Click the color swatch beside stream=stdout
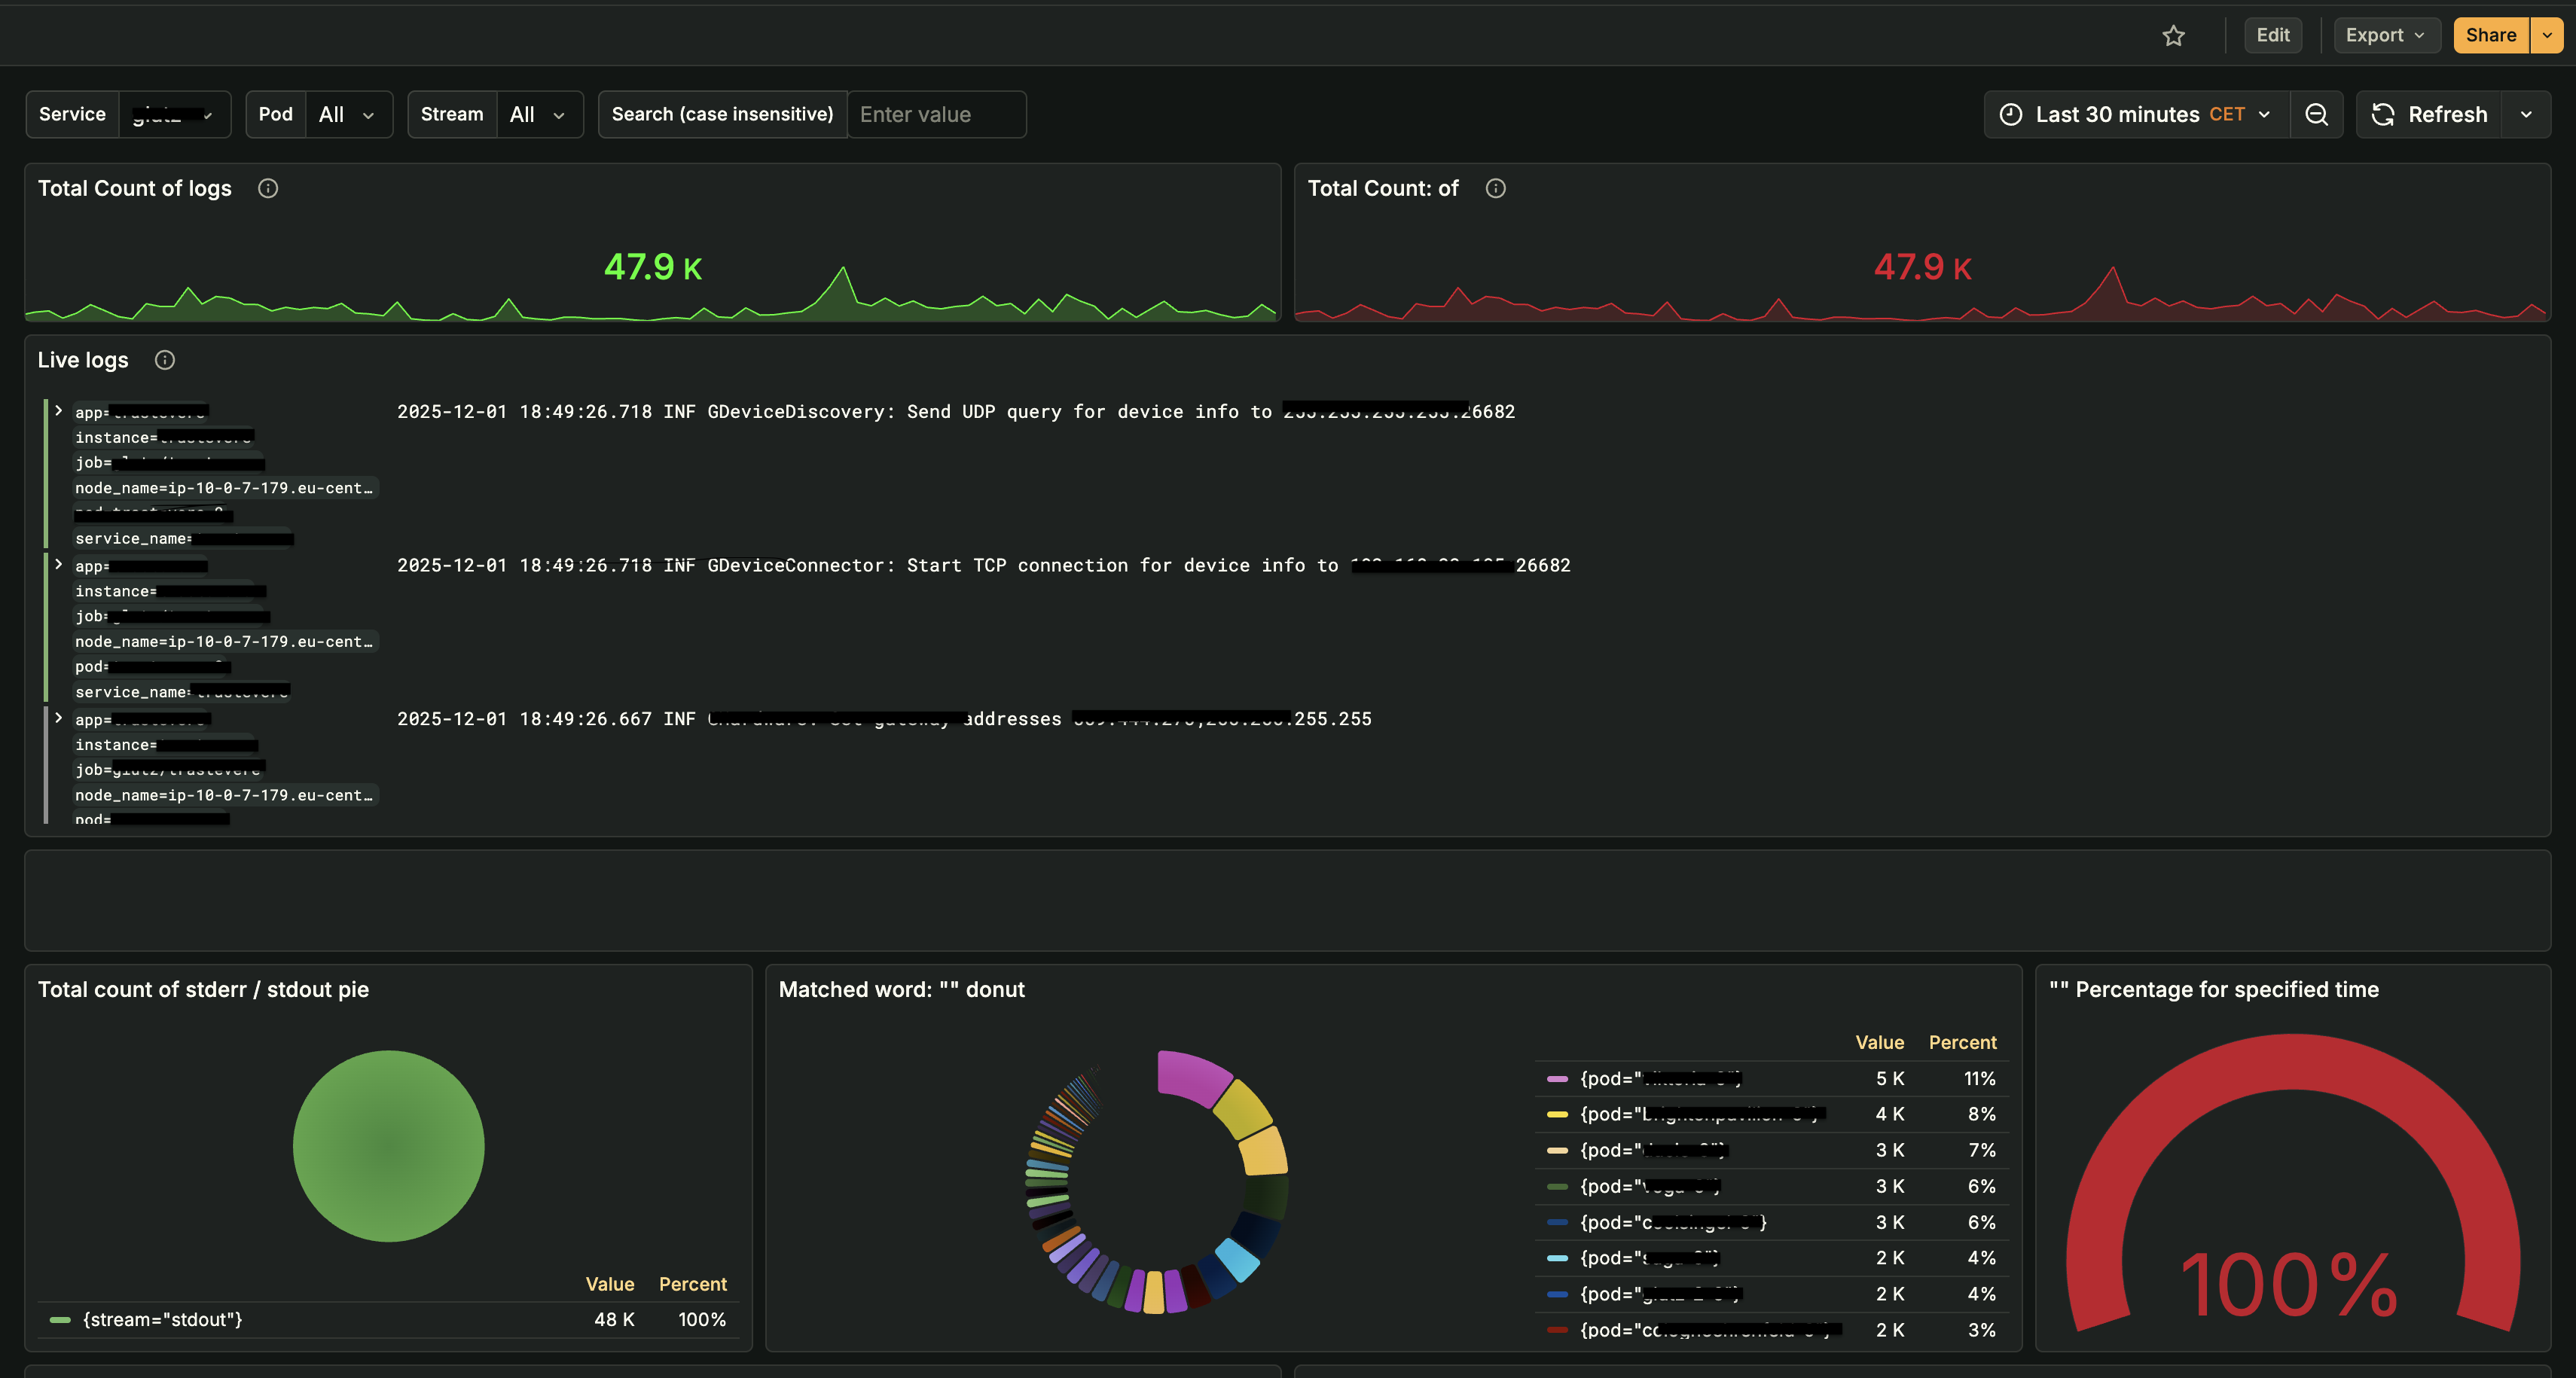 pos(61,1319)
